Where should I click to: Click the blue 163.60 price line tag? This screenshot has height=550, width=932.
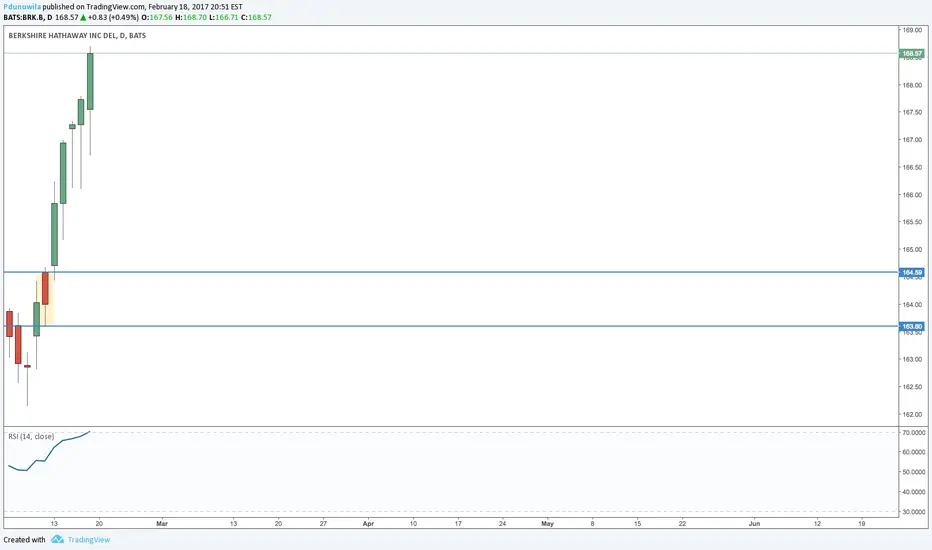point(912,326)
